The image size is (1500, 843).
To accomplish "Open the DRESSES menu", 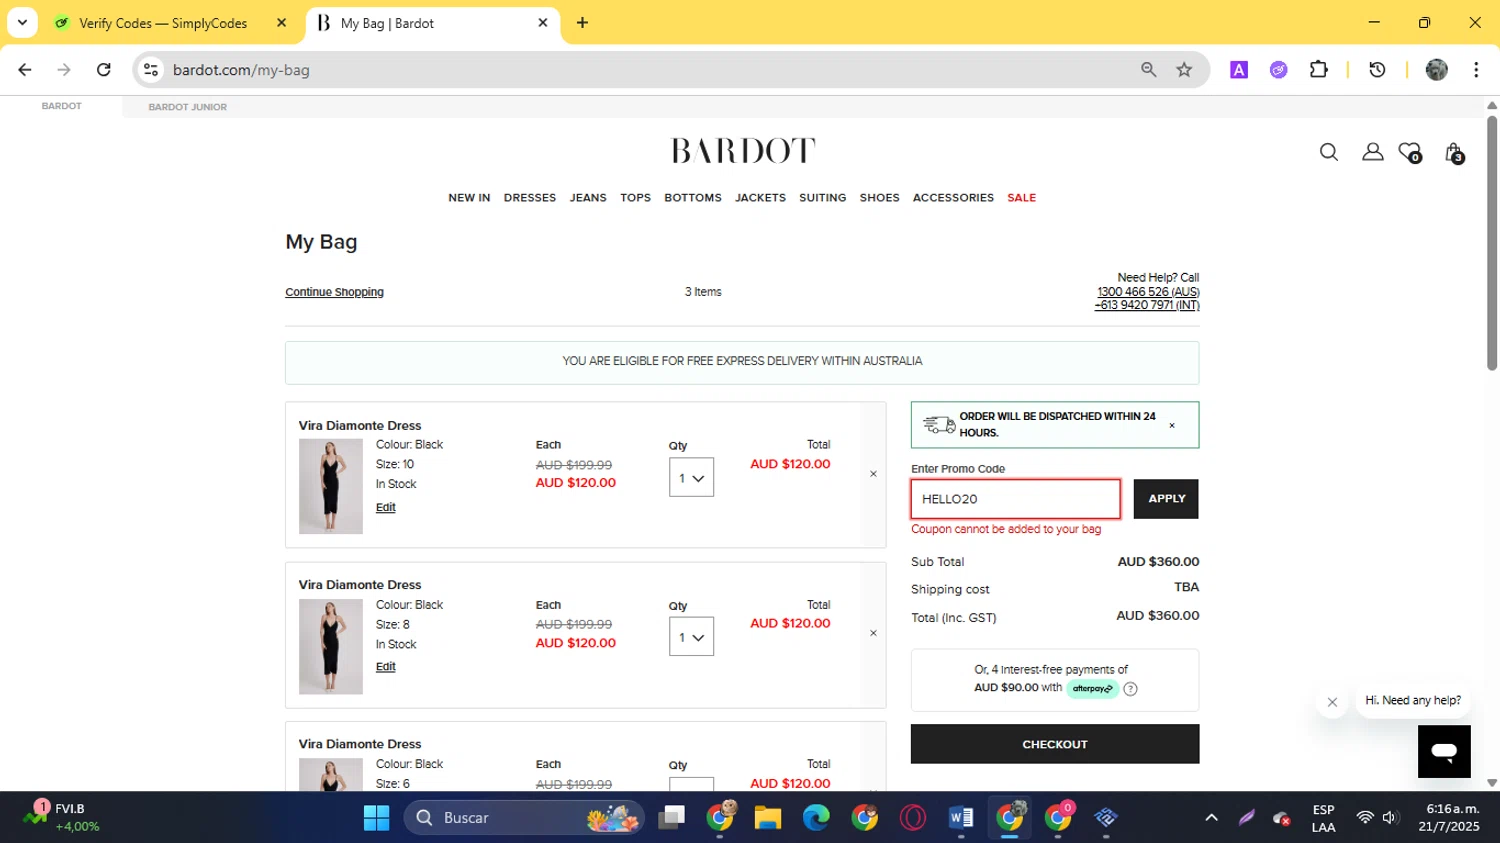I will point(530,198).
